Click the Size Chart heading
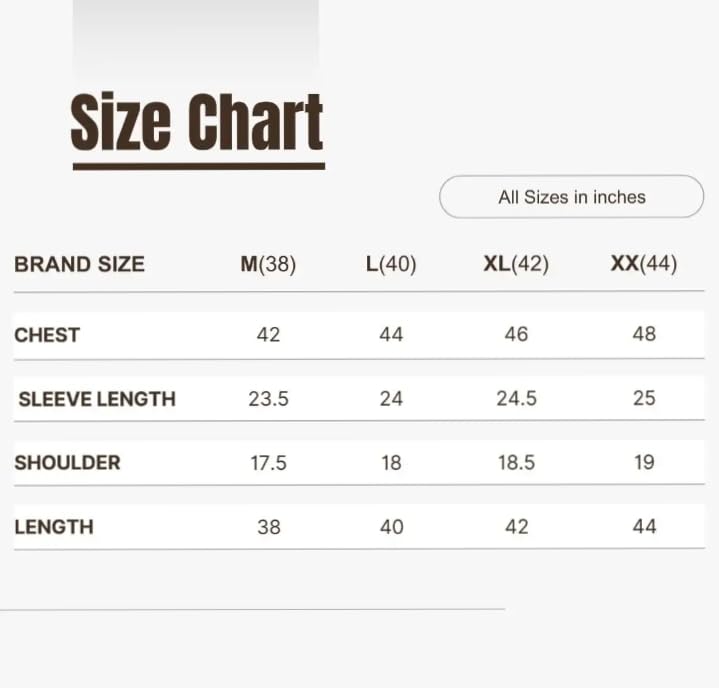The image size is (719, 688). [197, 123]
